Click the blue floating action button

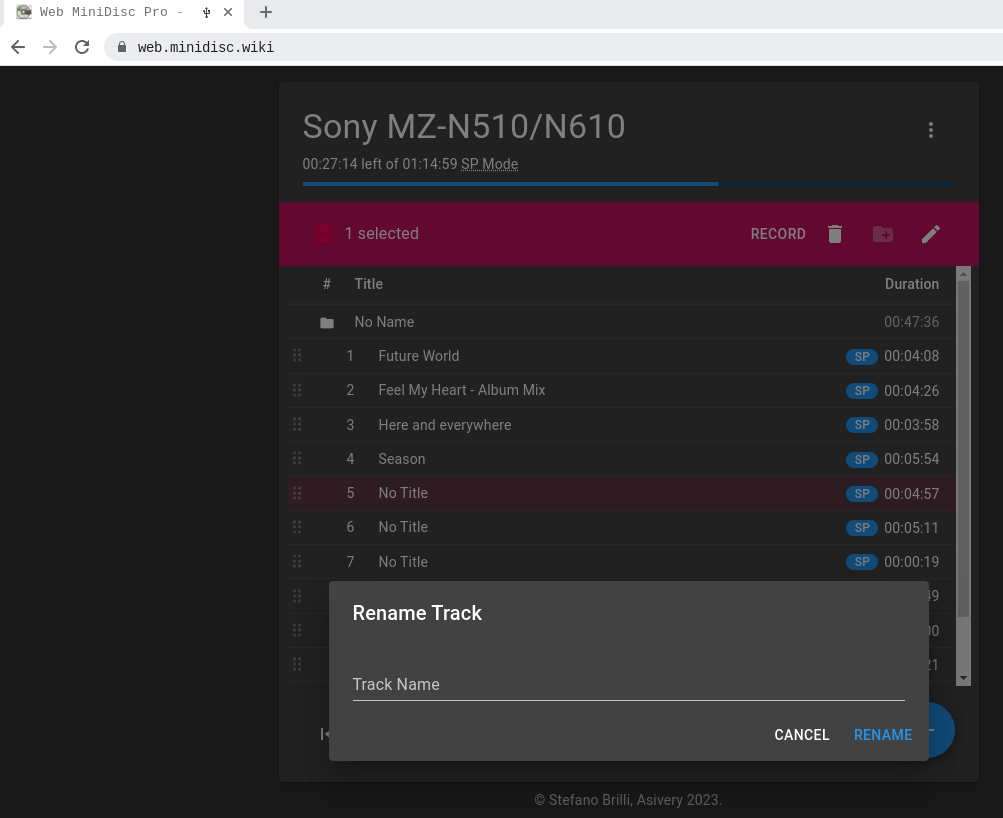tap(940, 730)
